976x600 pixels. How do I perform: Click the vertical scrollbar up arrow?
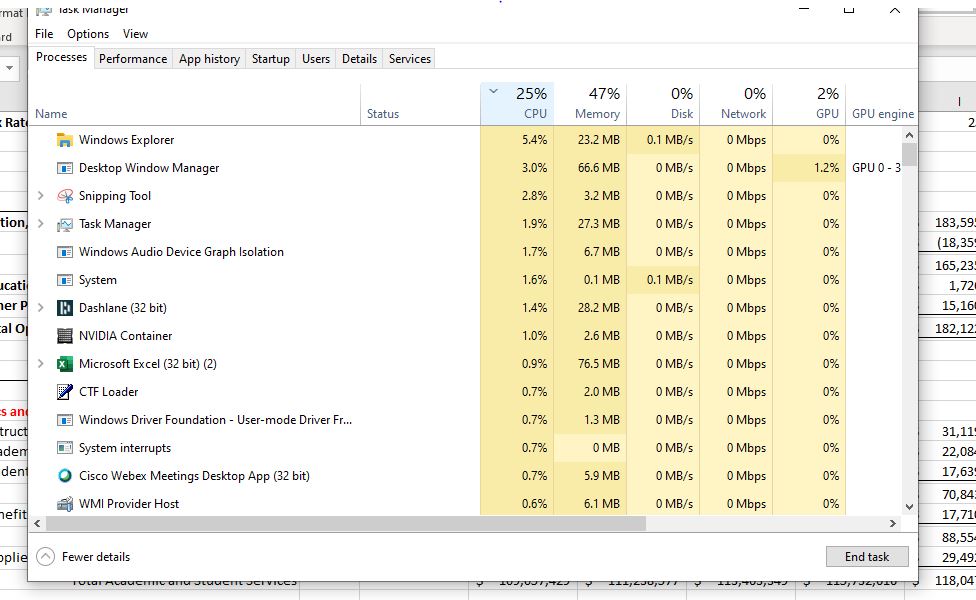[x=909, y=135]
